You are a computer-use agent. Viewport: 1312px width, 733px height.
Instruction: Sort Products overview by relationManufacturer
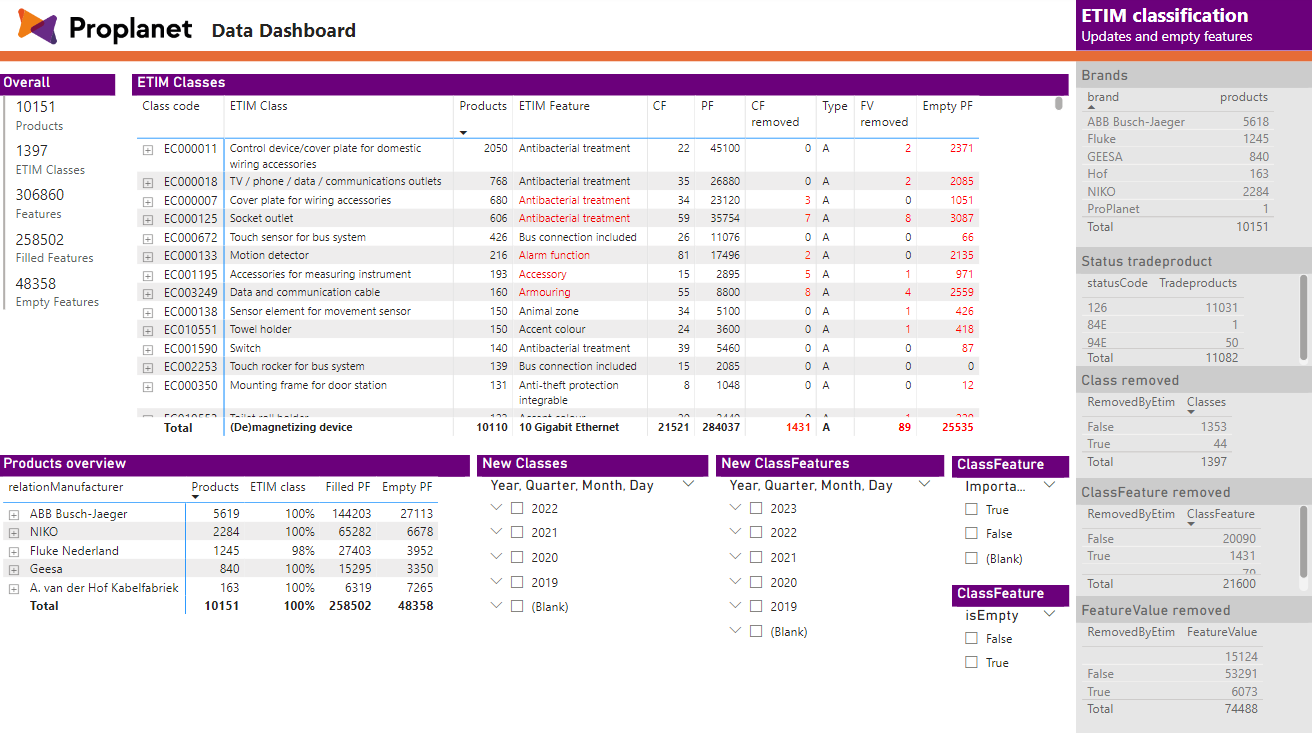tap(66, 487)
